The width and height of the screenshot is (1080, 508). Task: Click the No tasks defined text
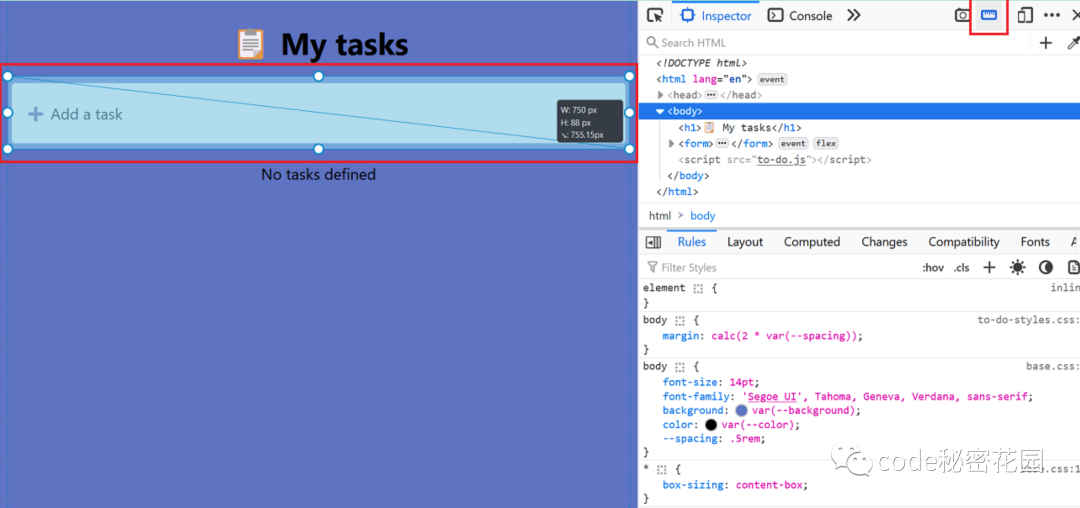pos(318,174)
